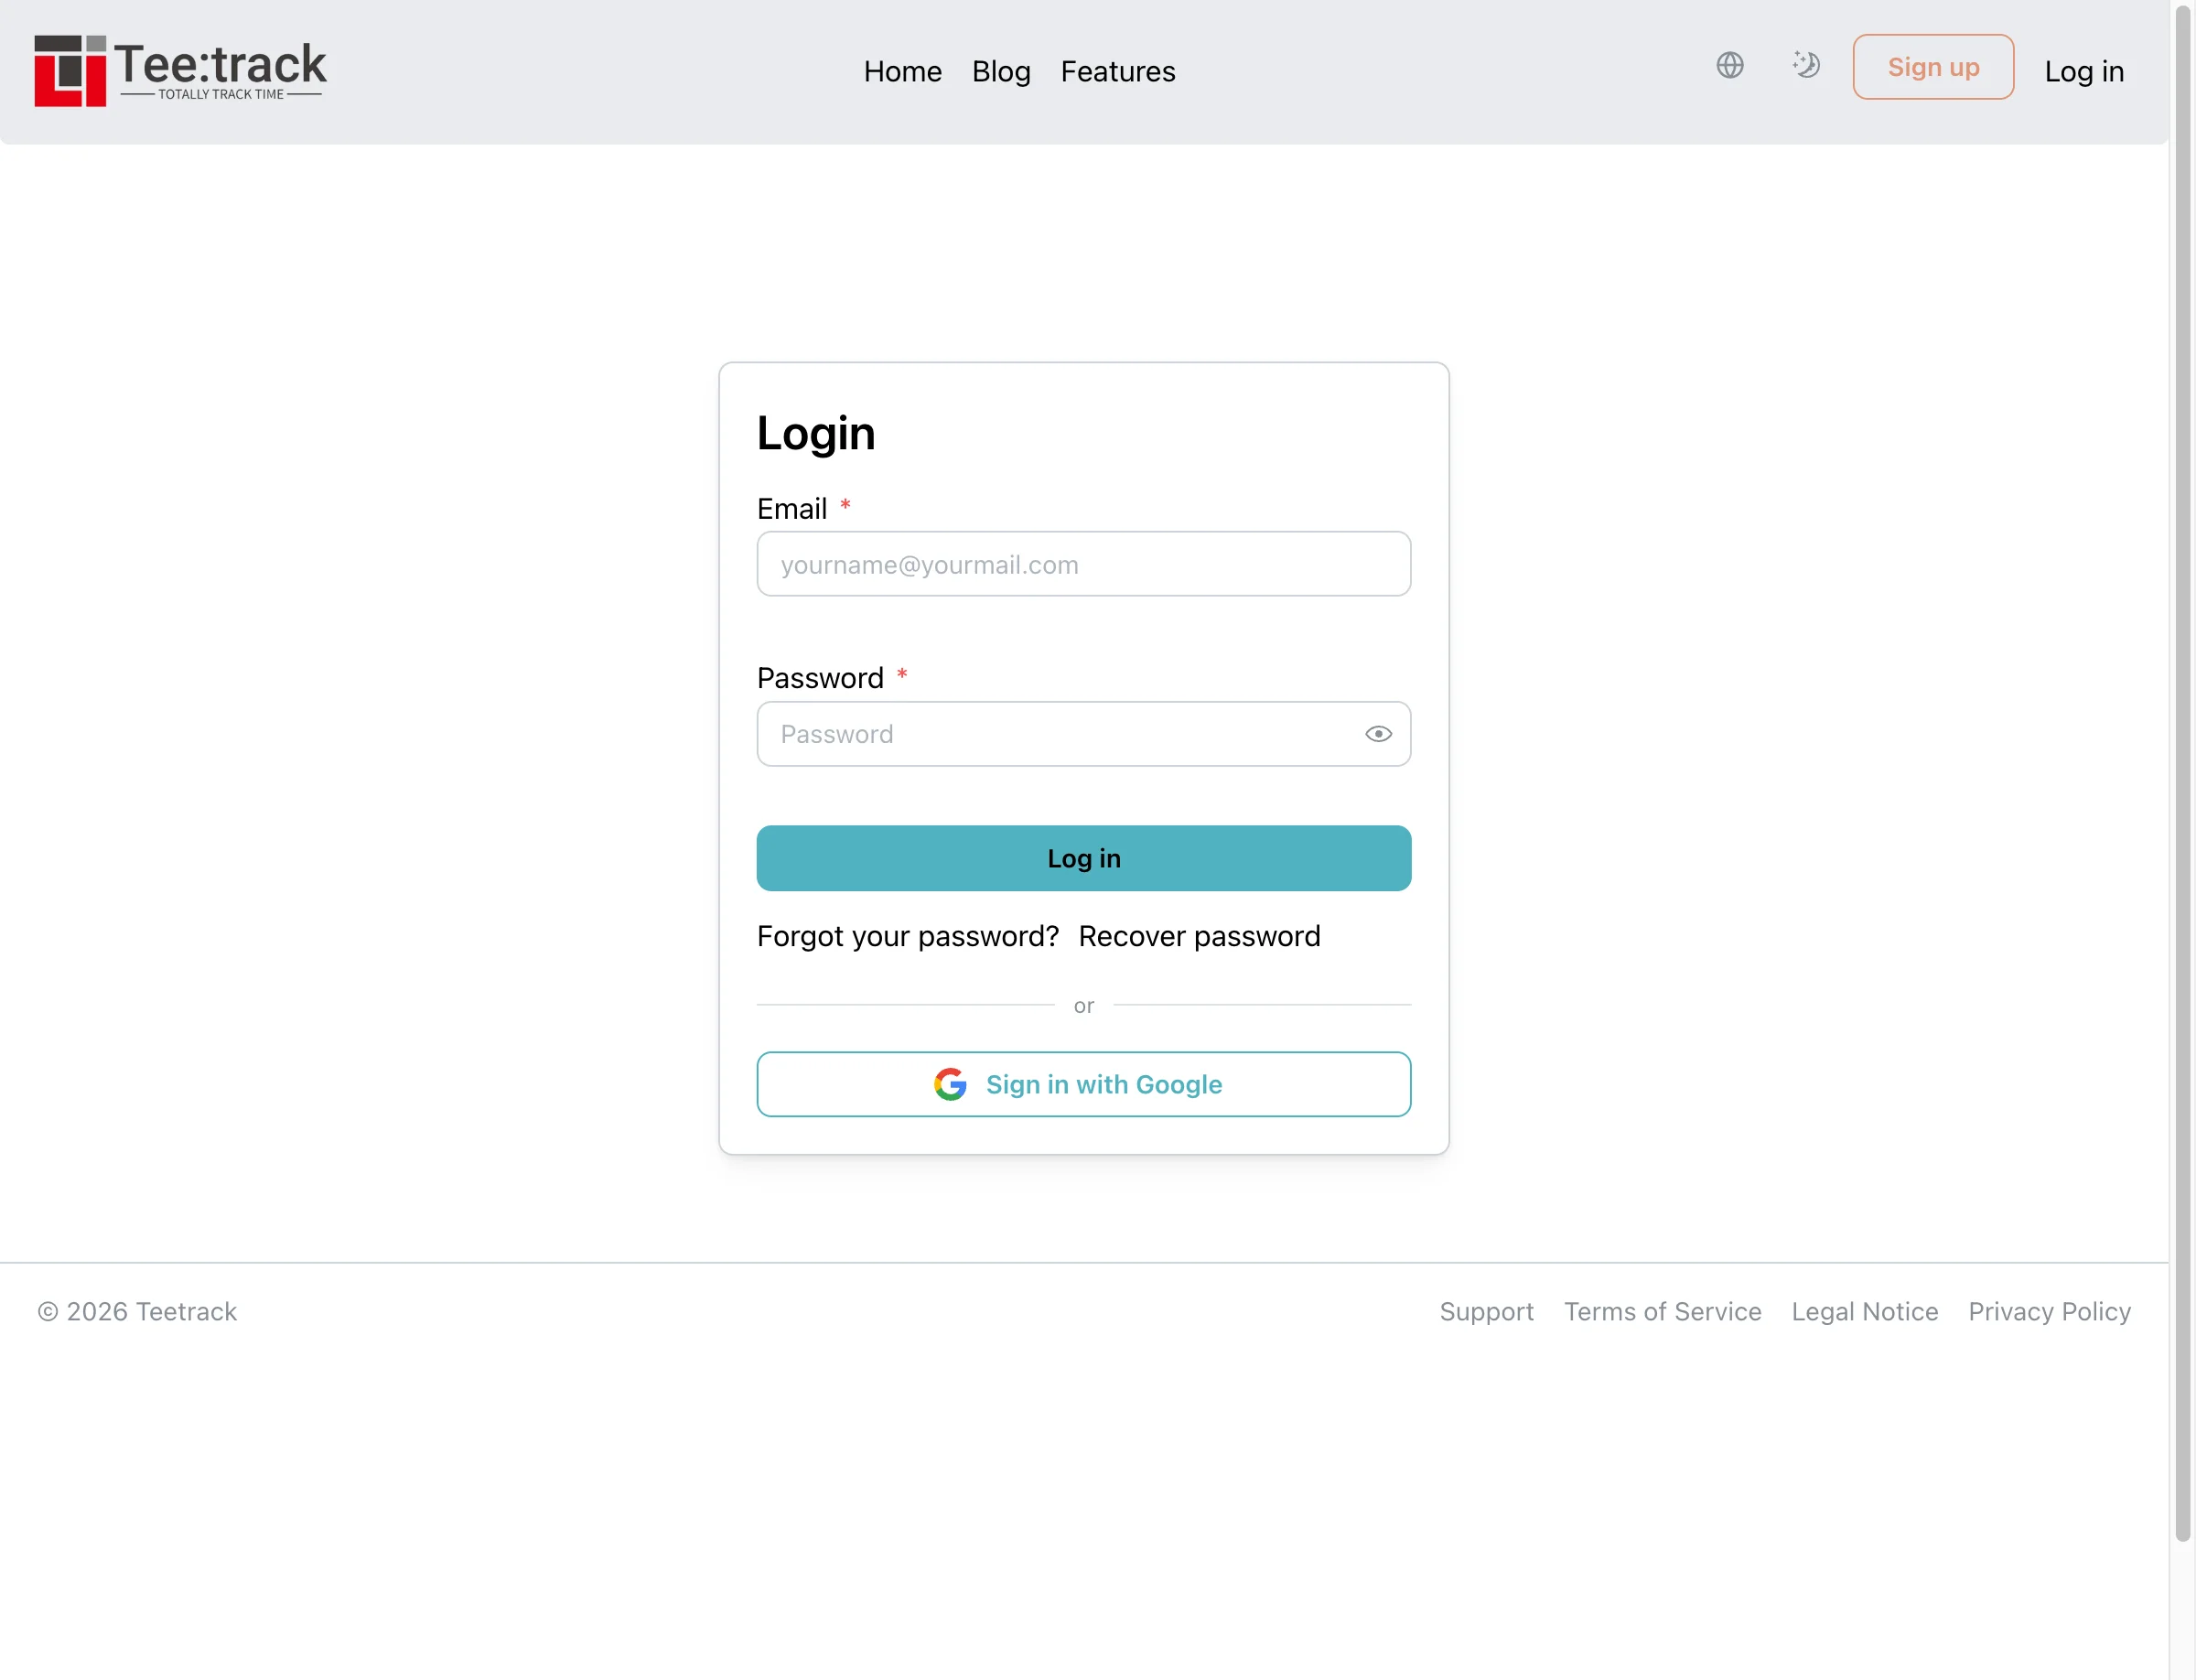Show the password with the eye icon
This screenshot has width=2196, height=1680.
coord(1378,733)
